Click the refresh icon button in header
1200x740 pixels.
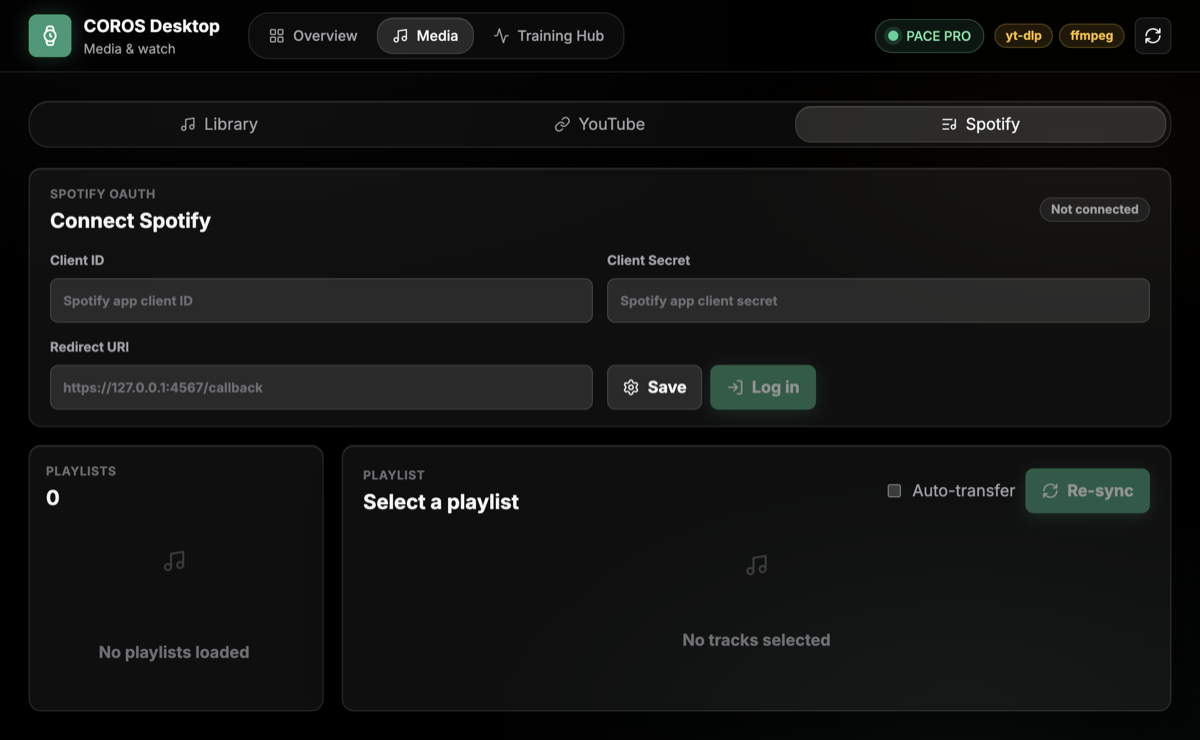[x=1153, y=36]
